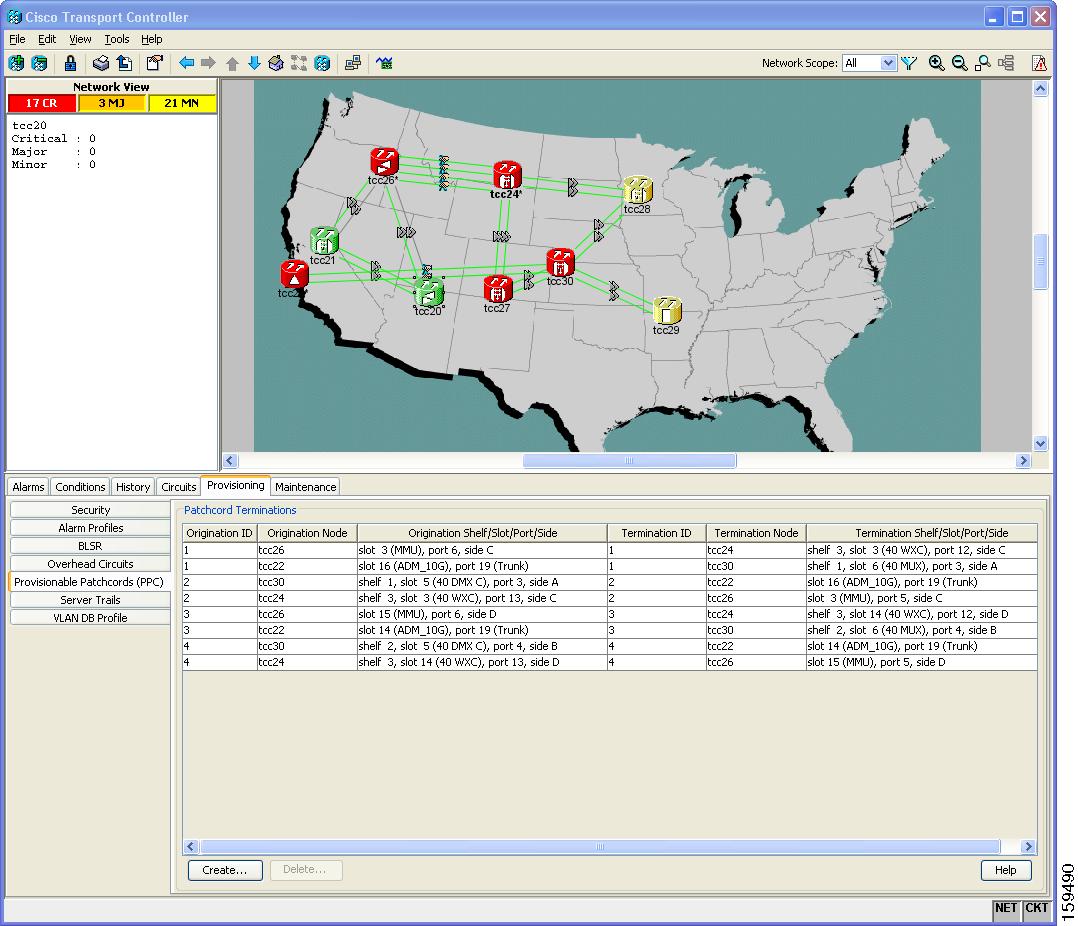Click the filter funnel icon
1078x926 pixels.
coord(910,63)
